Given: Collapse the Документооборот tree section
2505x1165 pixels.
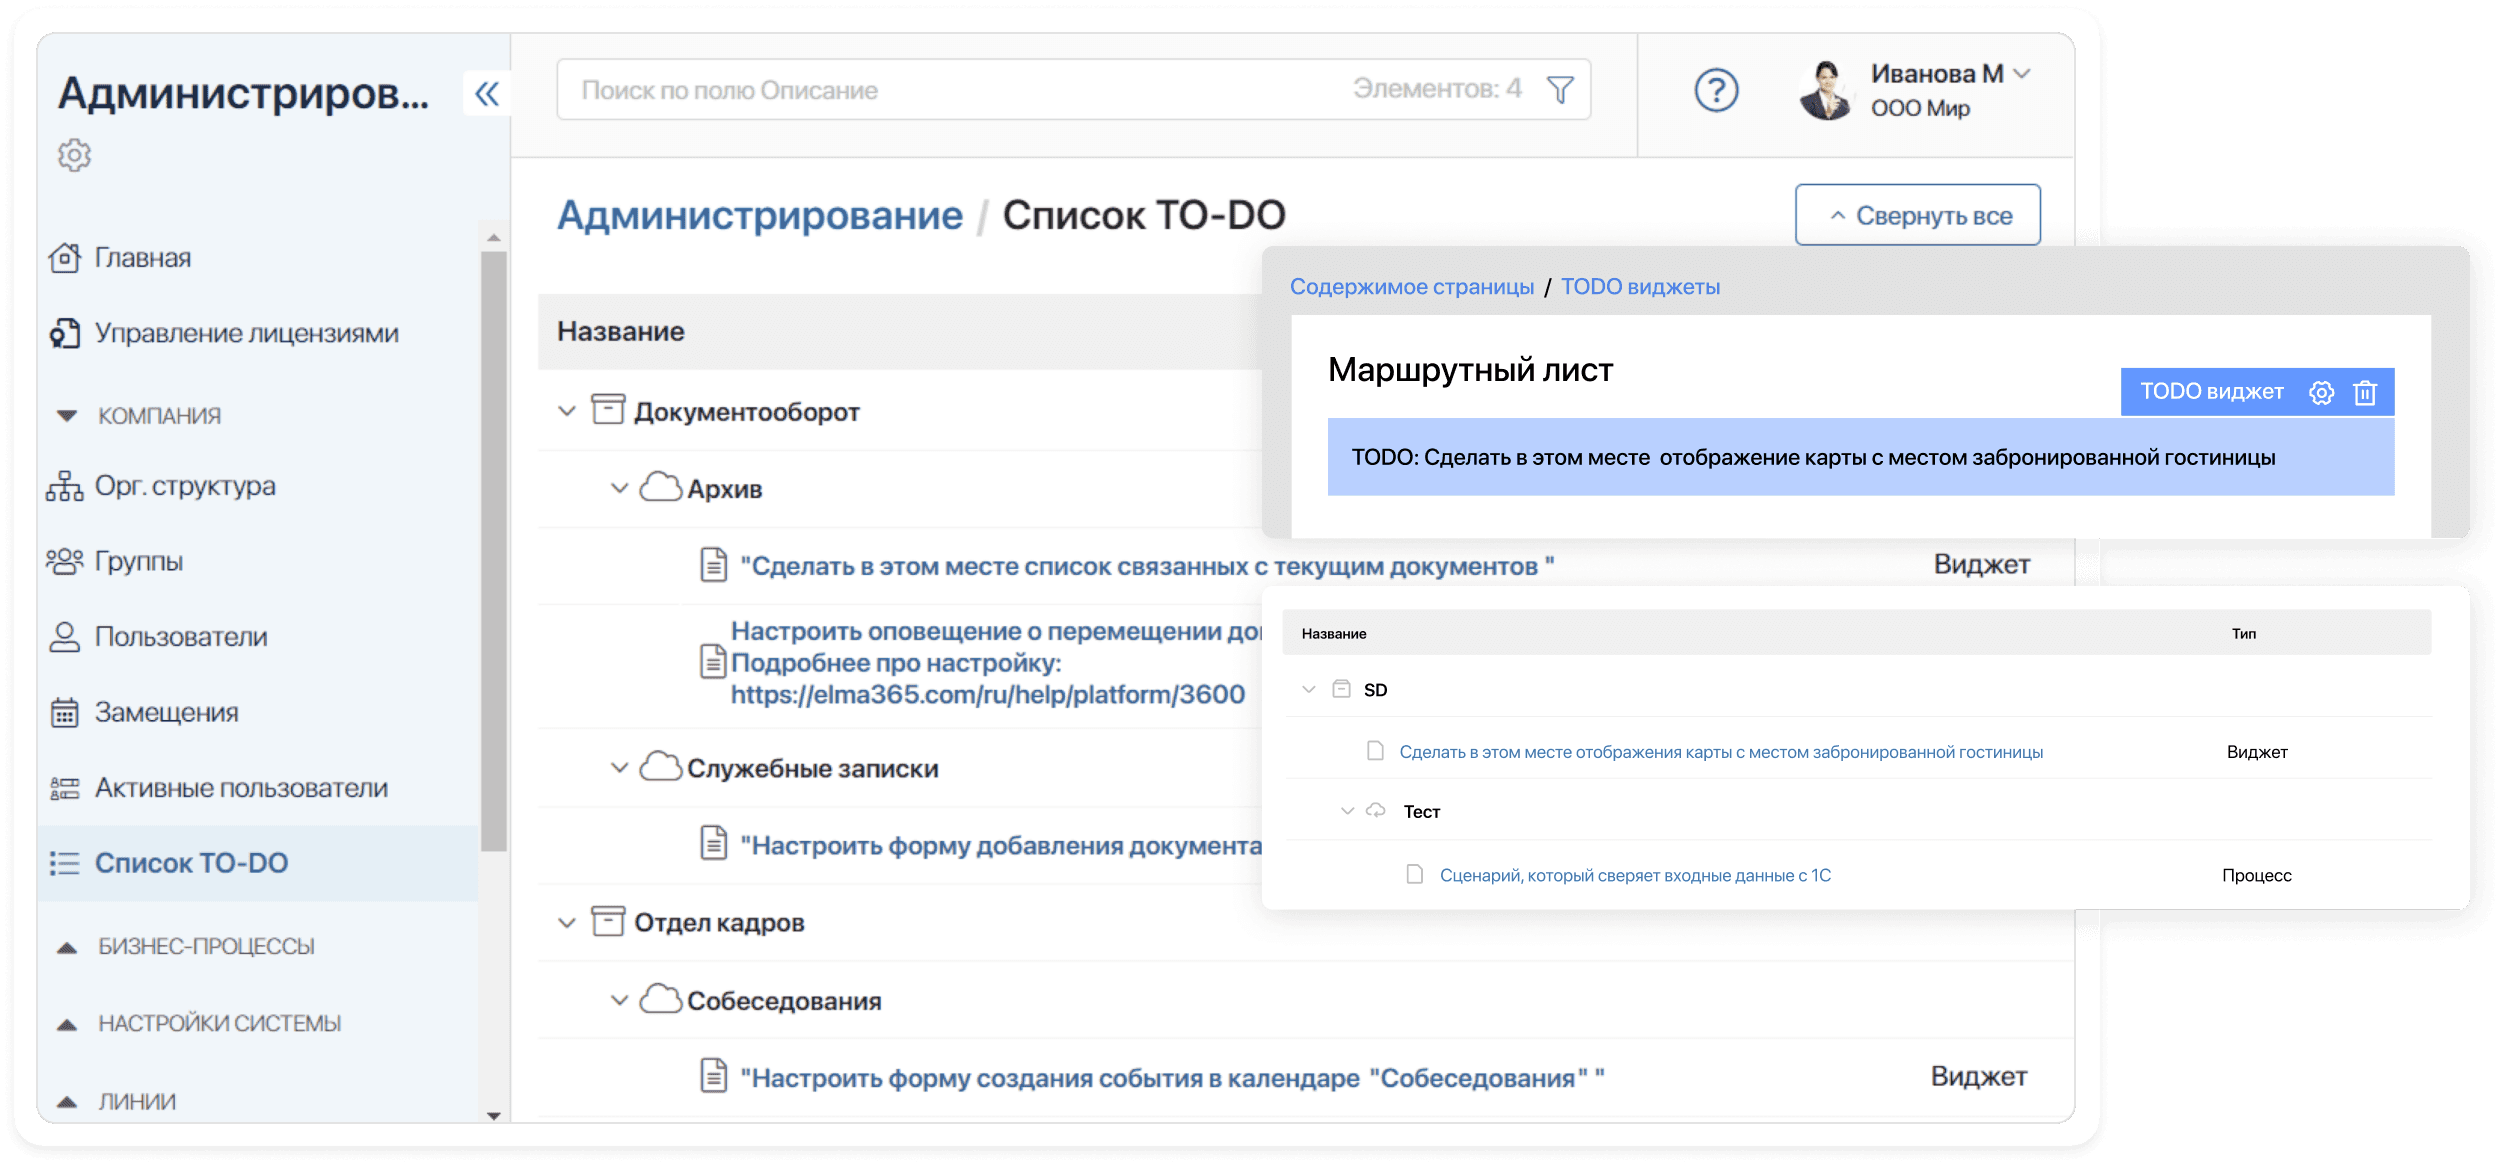Looking at the screenshot, I should click(567, 411).
